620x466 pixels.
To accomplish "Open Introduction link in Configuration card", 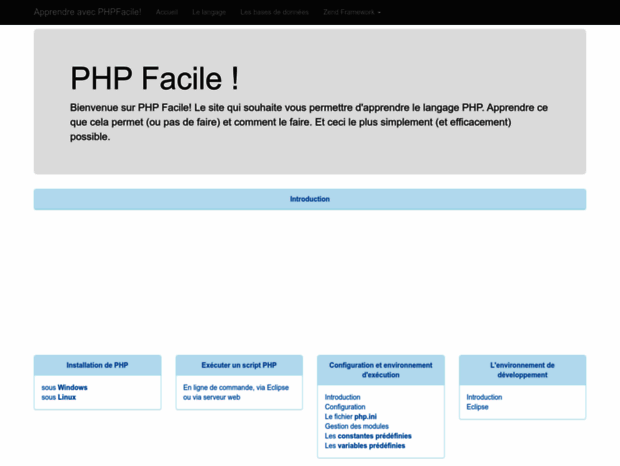I will pos(342,397).
